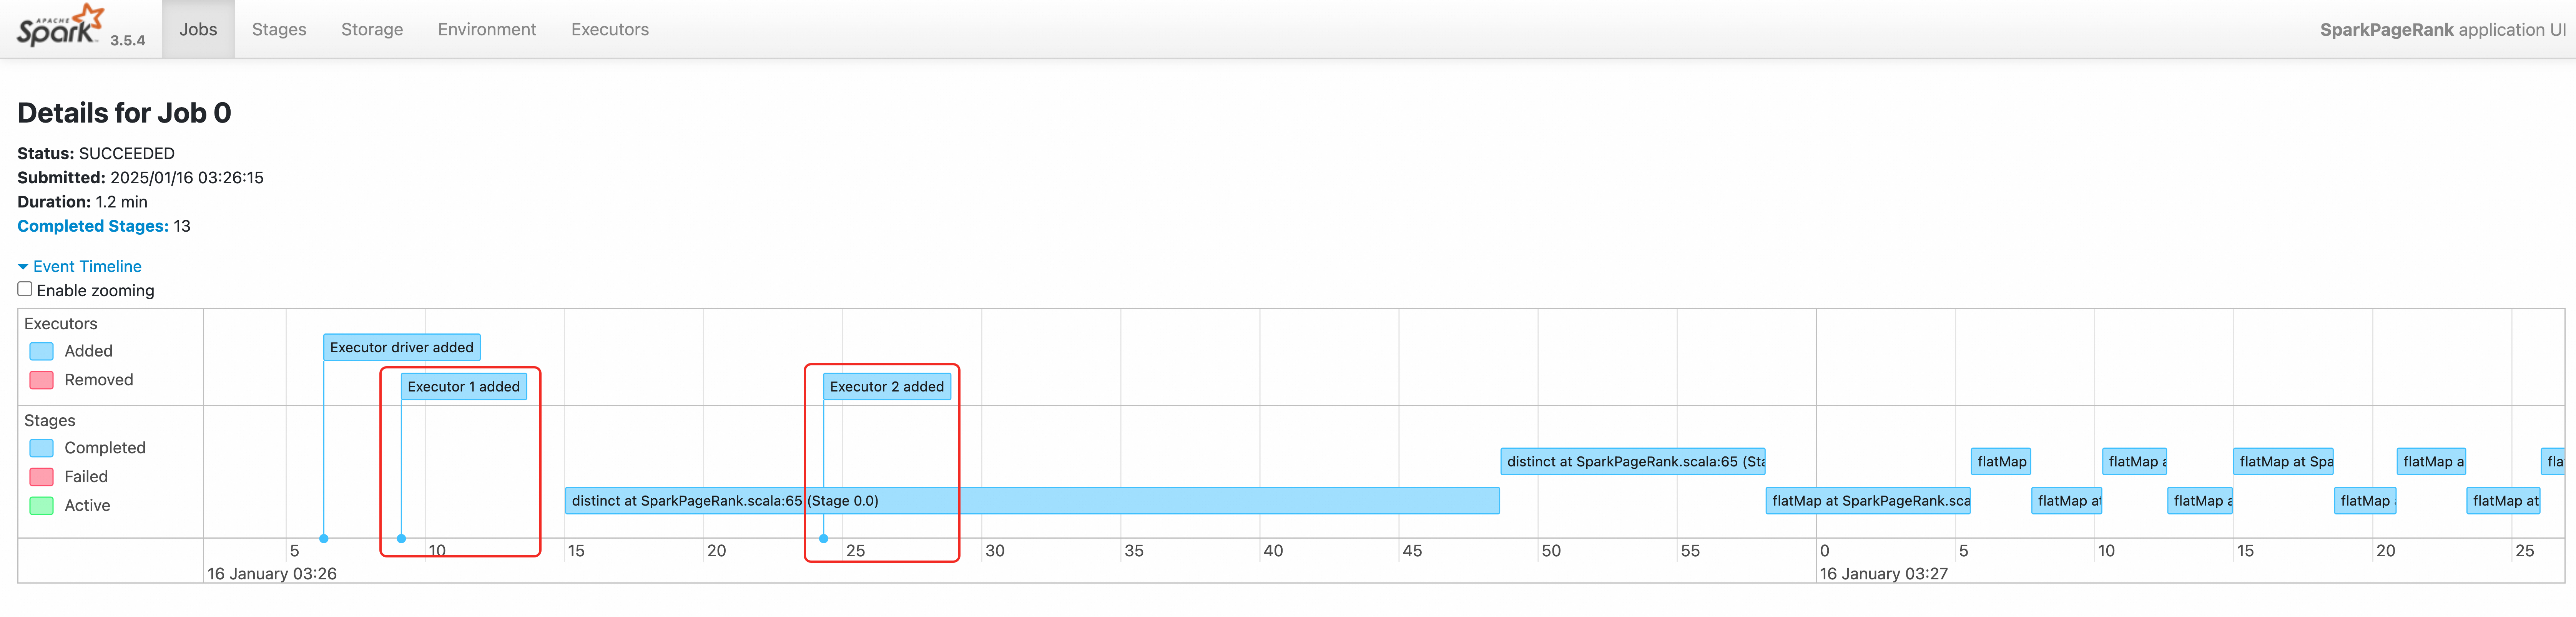Collapse the Event Timeline section
Screen dimensions: 2576x617
(x=80, y=266)
